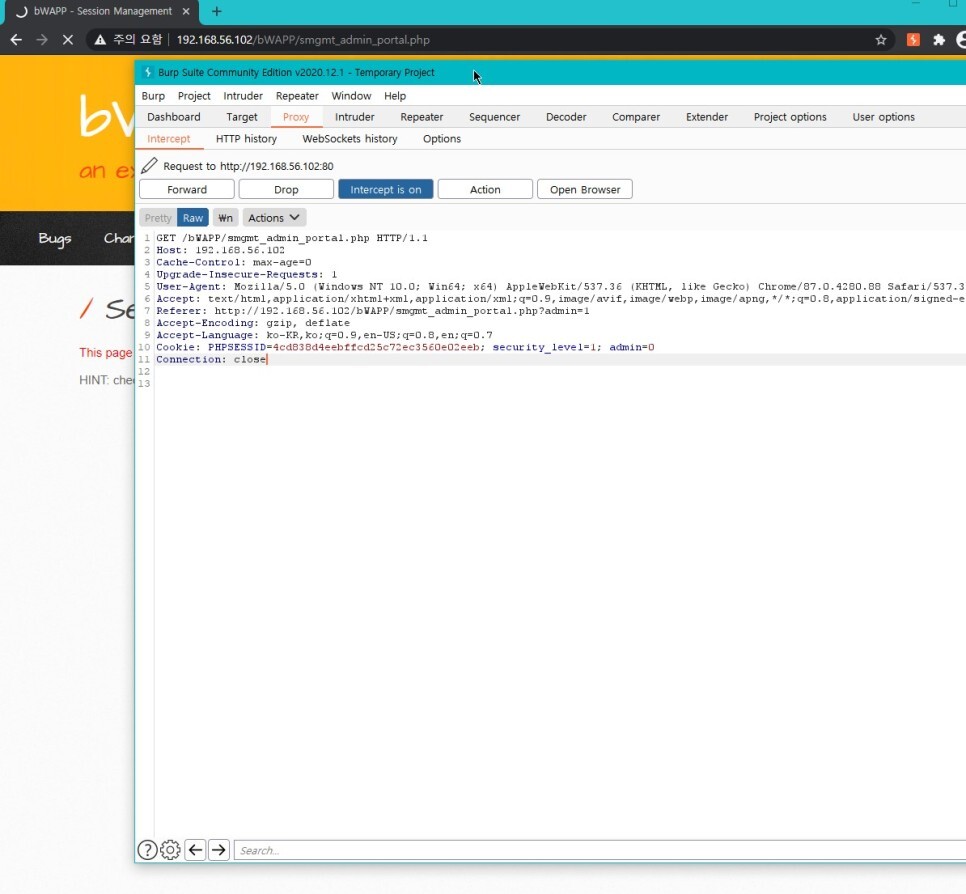Drop the intercepted request

pyautogui.click(x=286, y=189)
